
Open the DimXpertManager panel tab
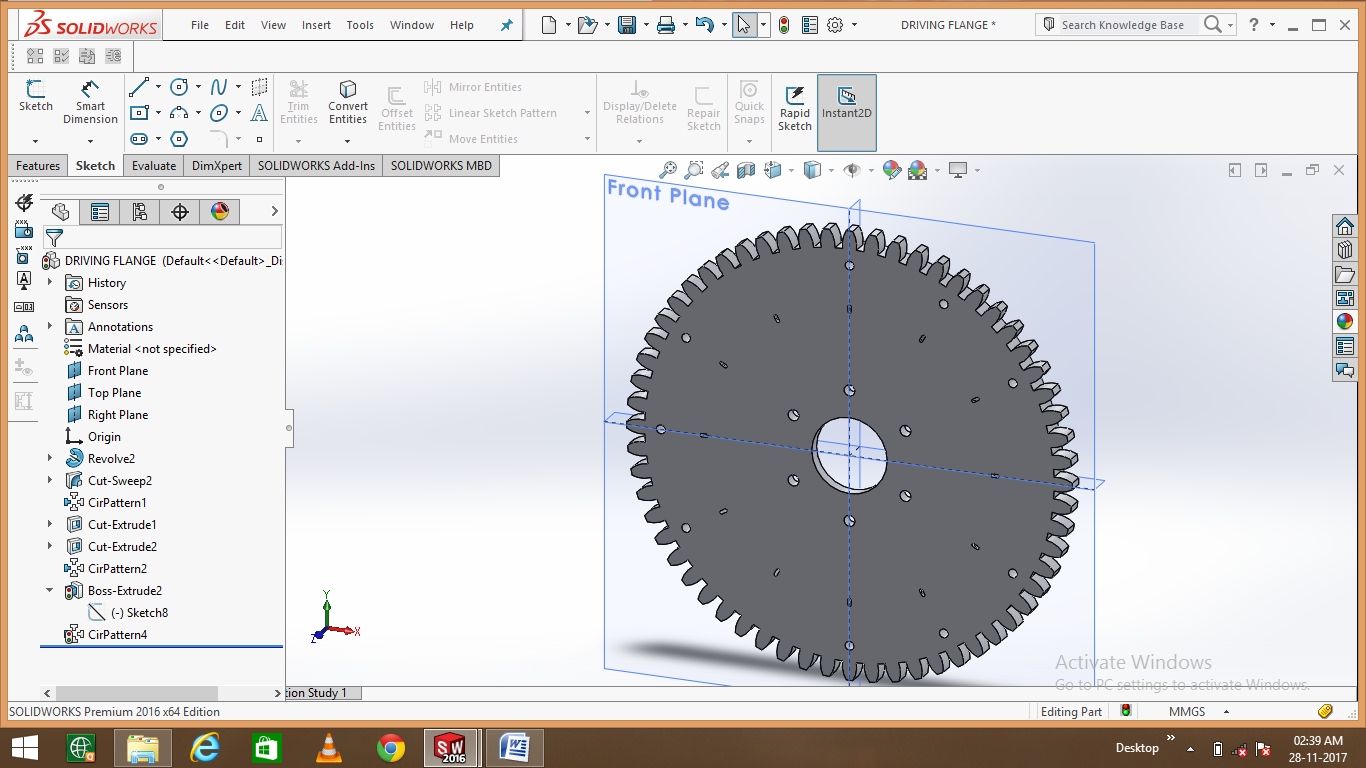click(x=180, y=211)
